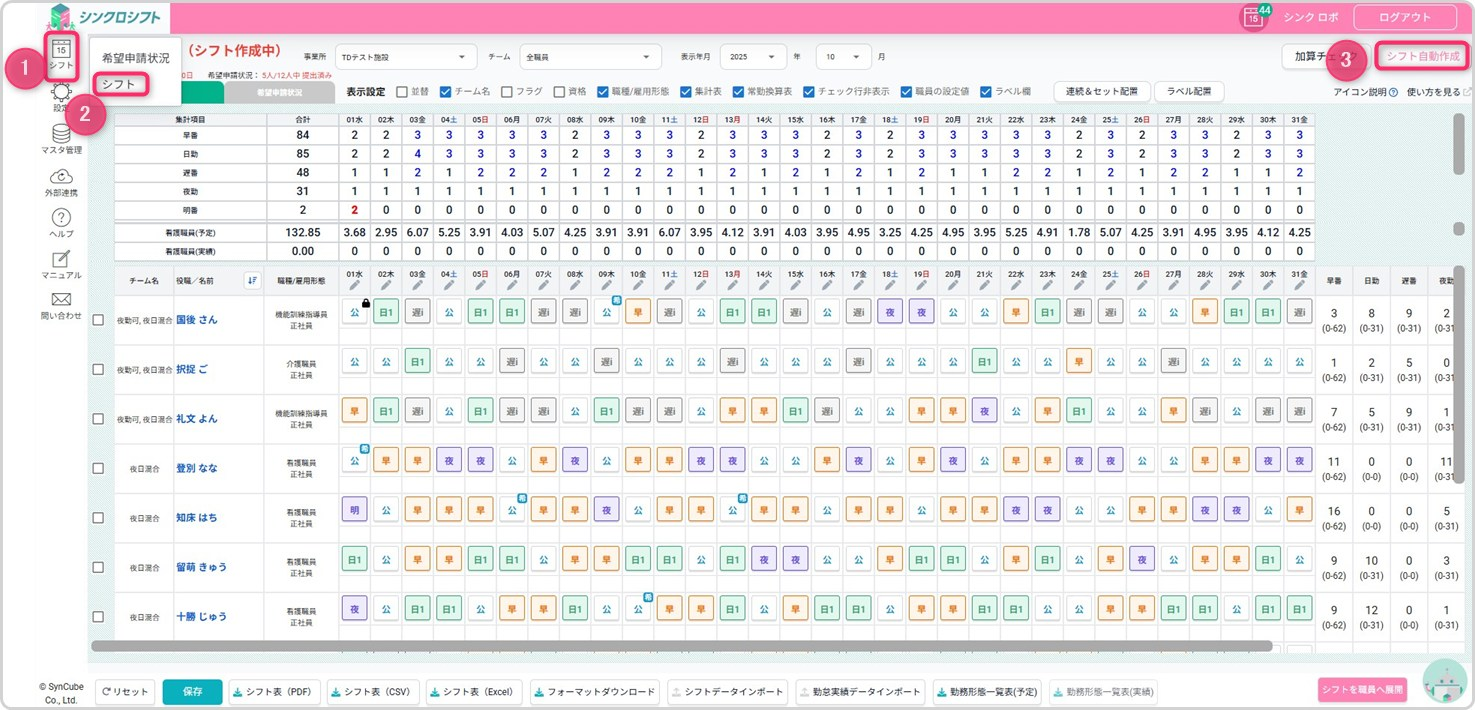This screenshot has height=710, width=1475.
Task: Click the robot assistant icon at bottom right
Action: click(1444, 682)
